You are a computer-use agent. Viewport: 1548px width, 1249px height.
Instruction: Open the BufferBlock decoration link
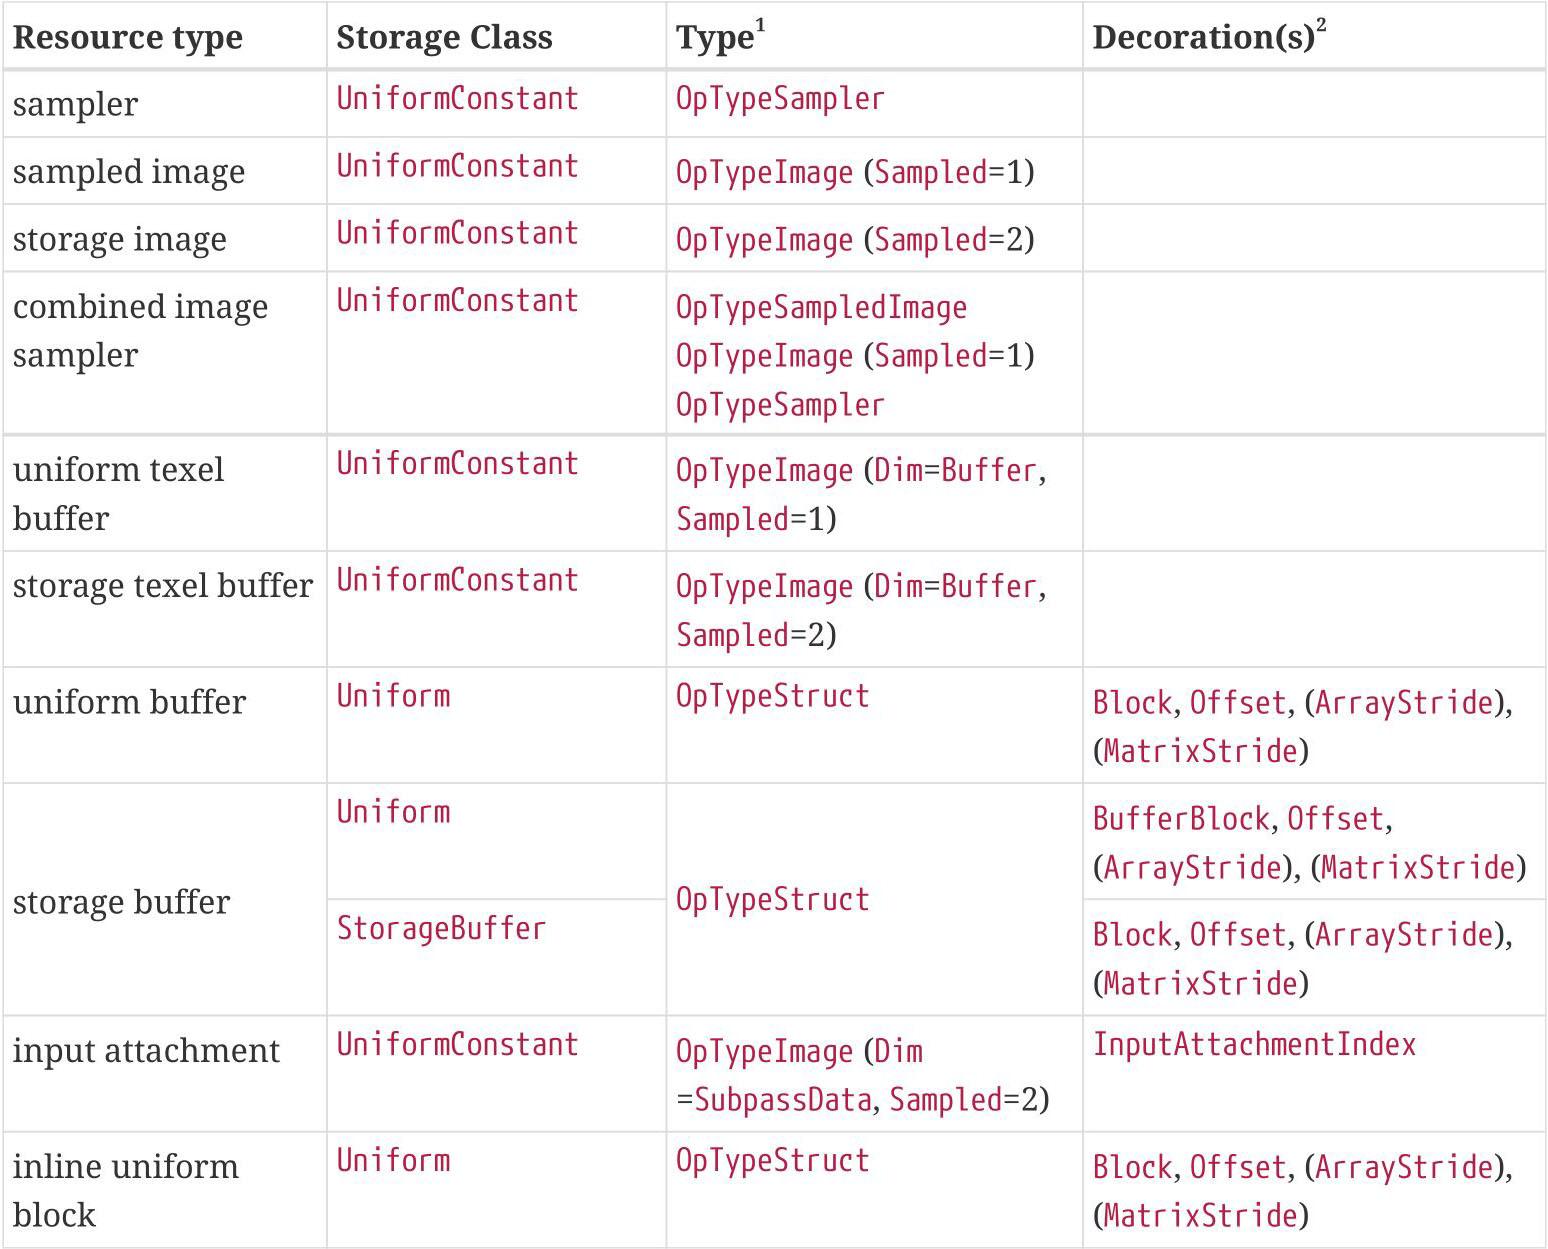1180,819
